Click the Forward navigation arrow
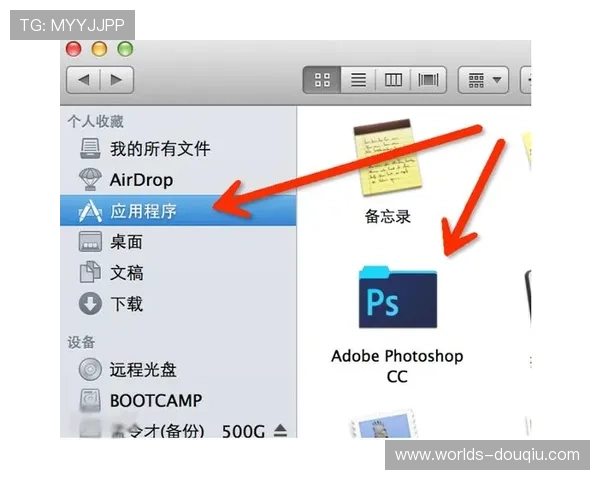 click(116, 79)
